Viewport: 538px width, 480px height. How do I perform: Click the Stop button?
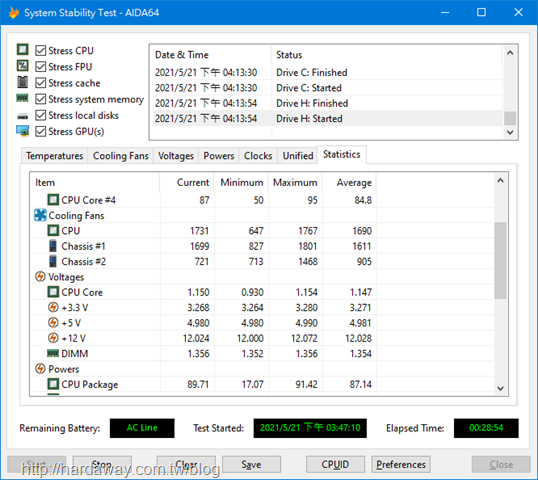click(102, 464)
